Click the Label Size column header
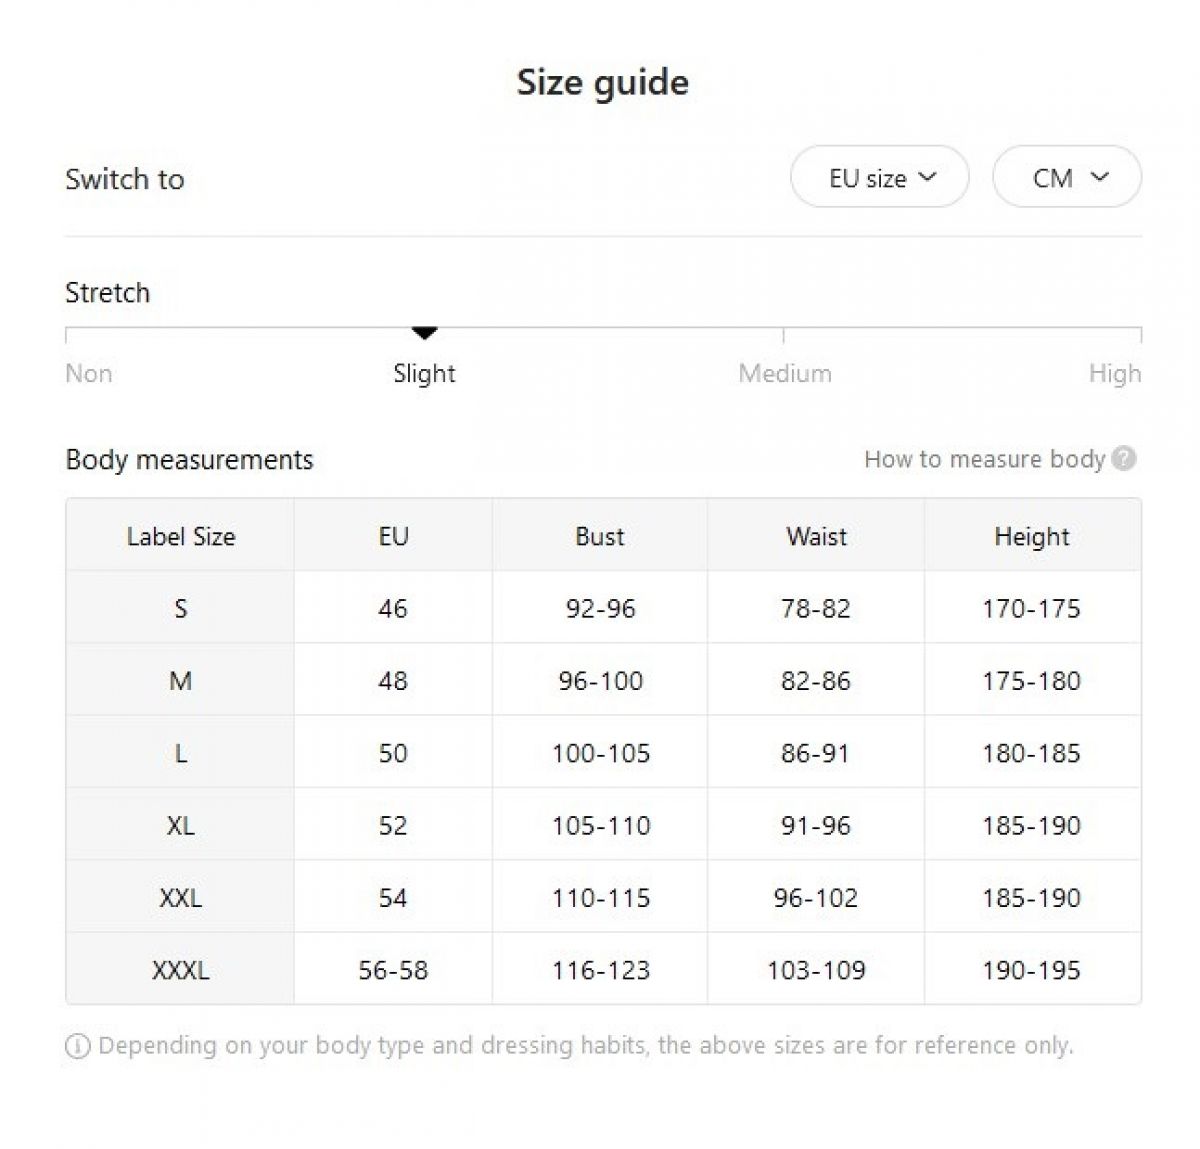Viewport: 1200px width, 1149px height. pos(180,536)
